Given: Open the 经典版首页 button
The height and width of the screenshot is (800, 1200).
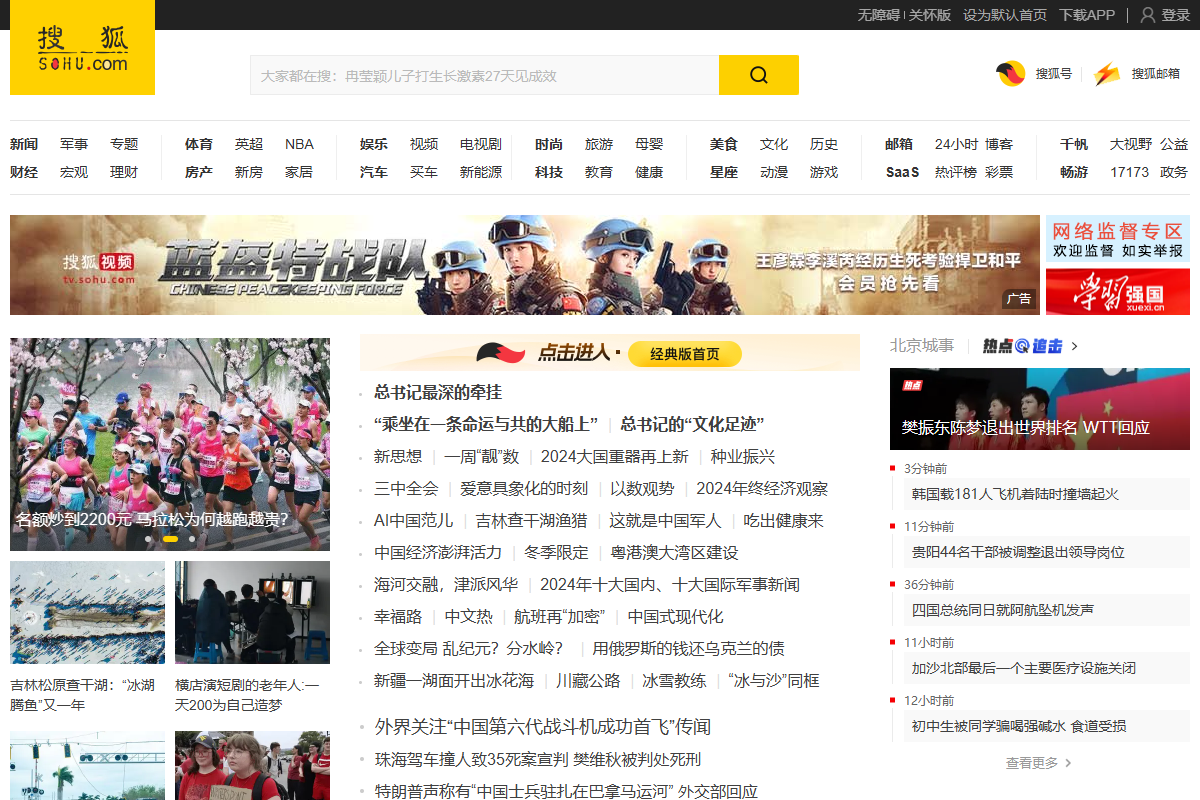Looking at the screenshot, I should pos(683,353).
